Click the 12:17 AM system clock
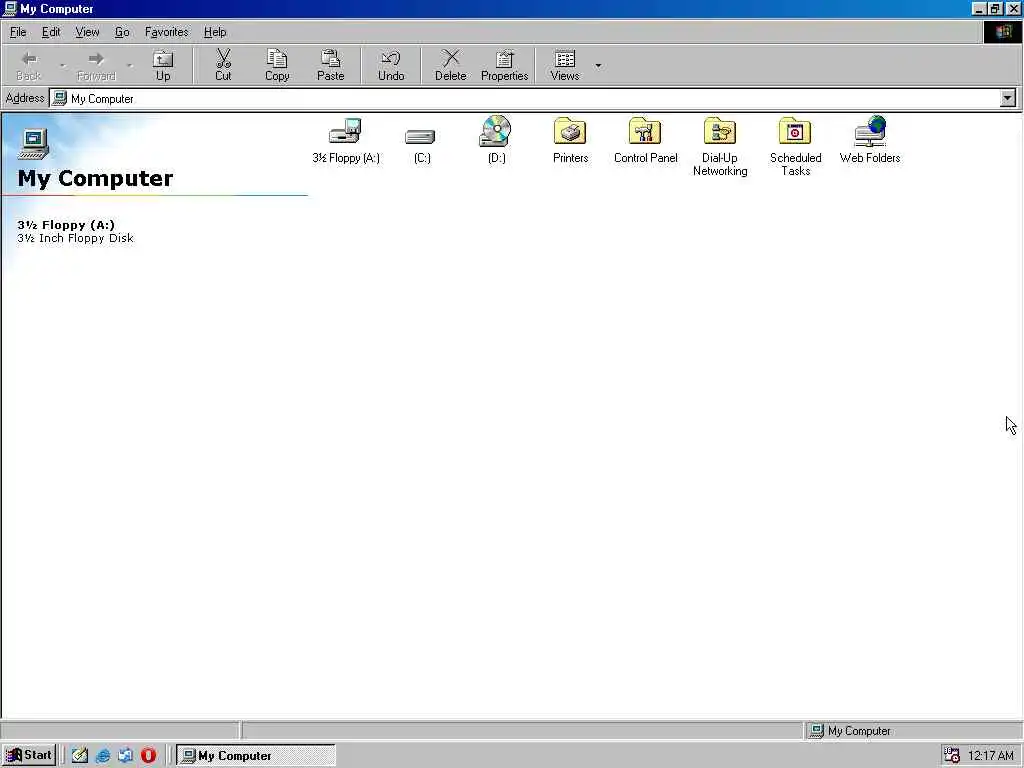 click(x=991, y=756)
